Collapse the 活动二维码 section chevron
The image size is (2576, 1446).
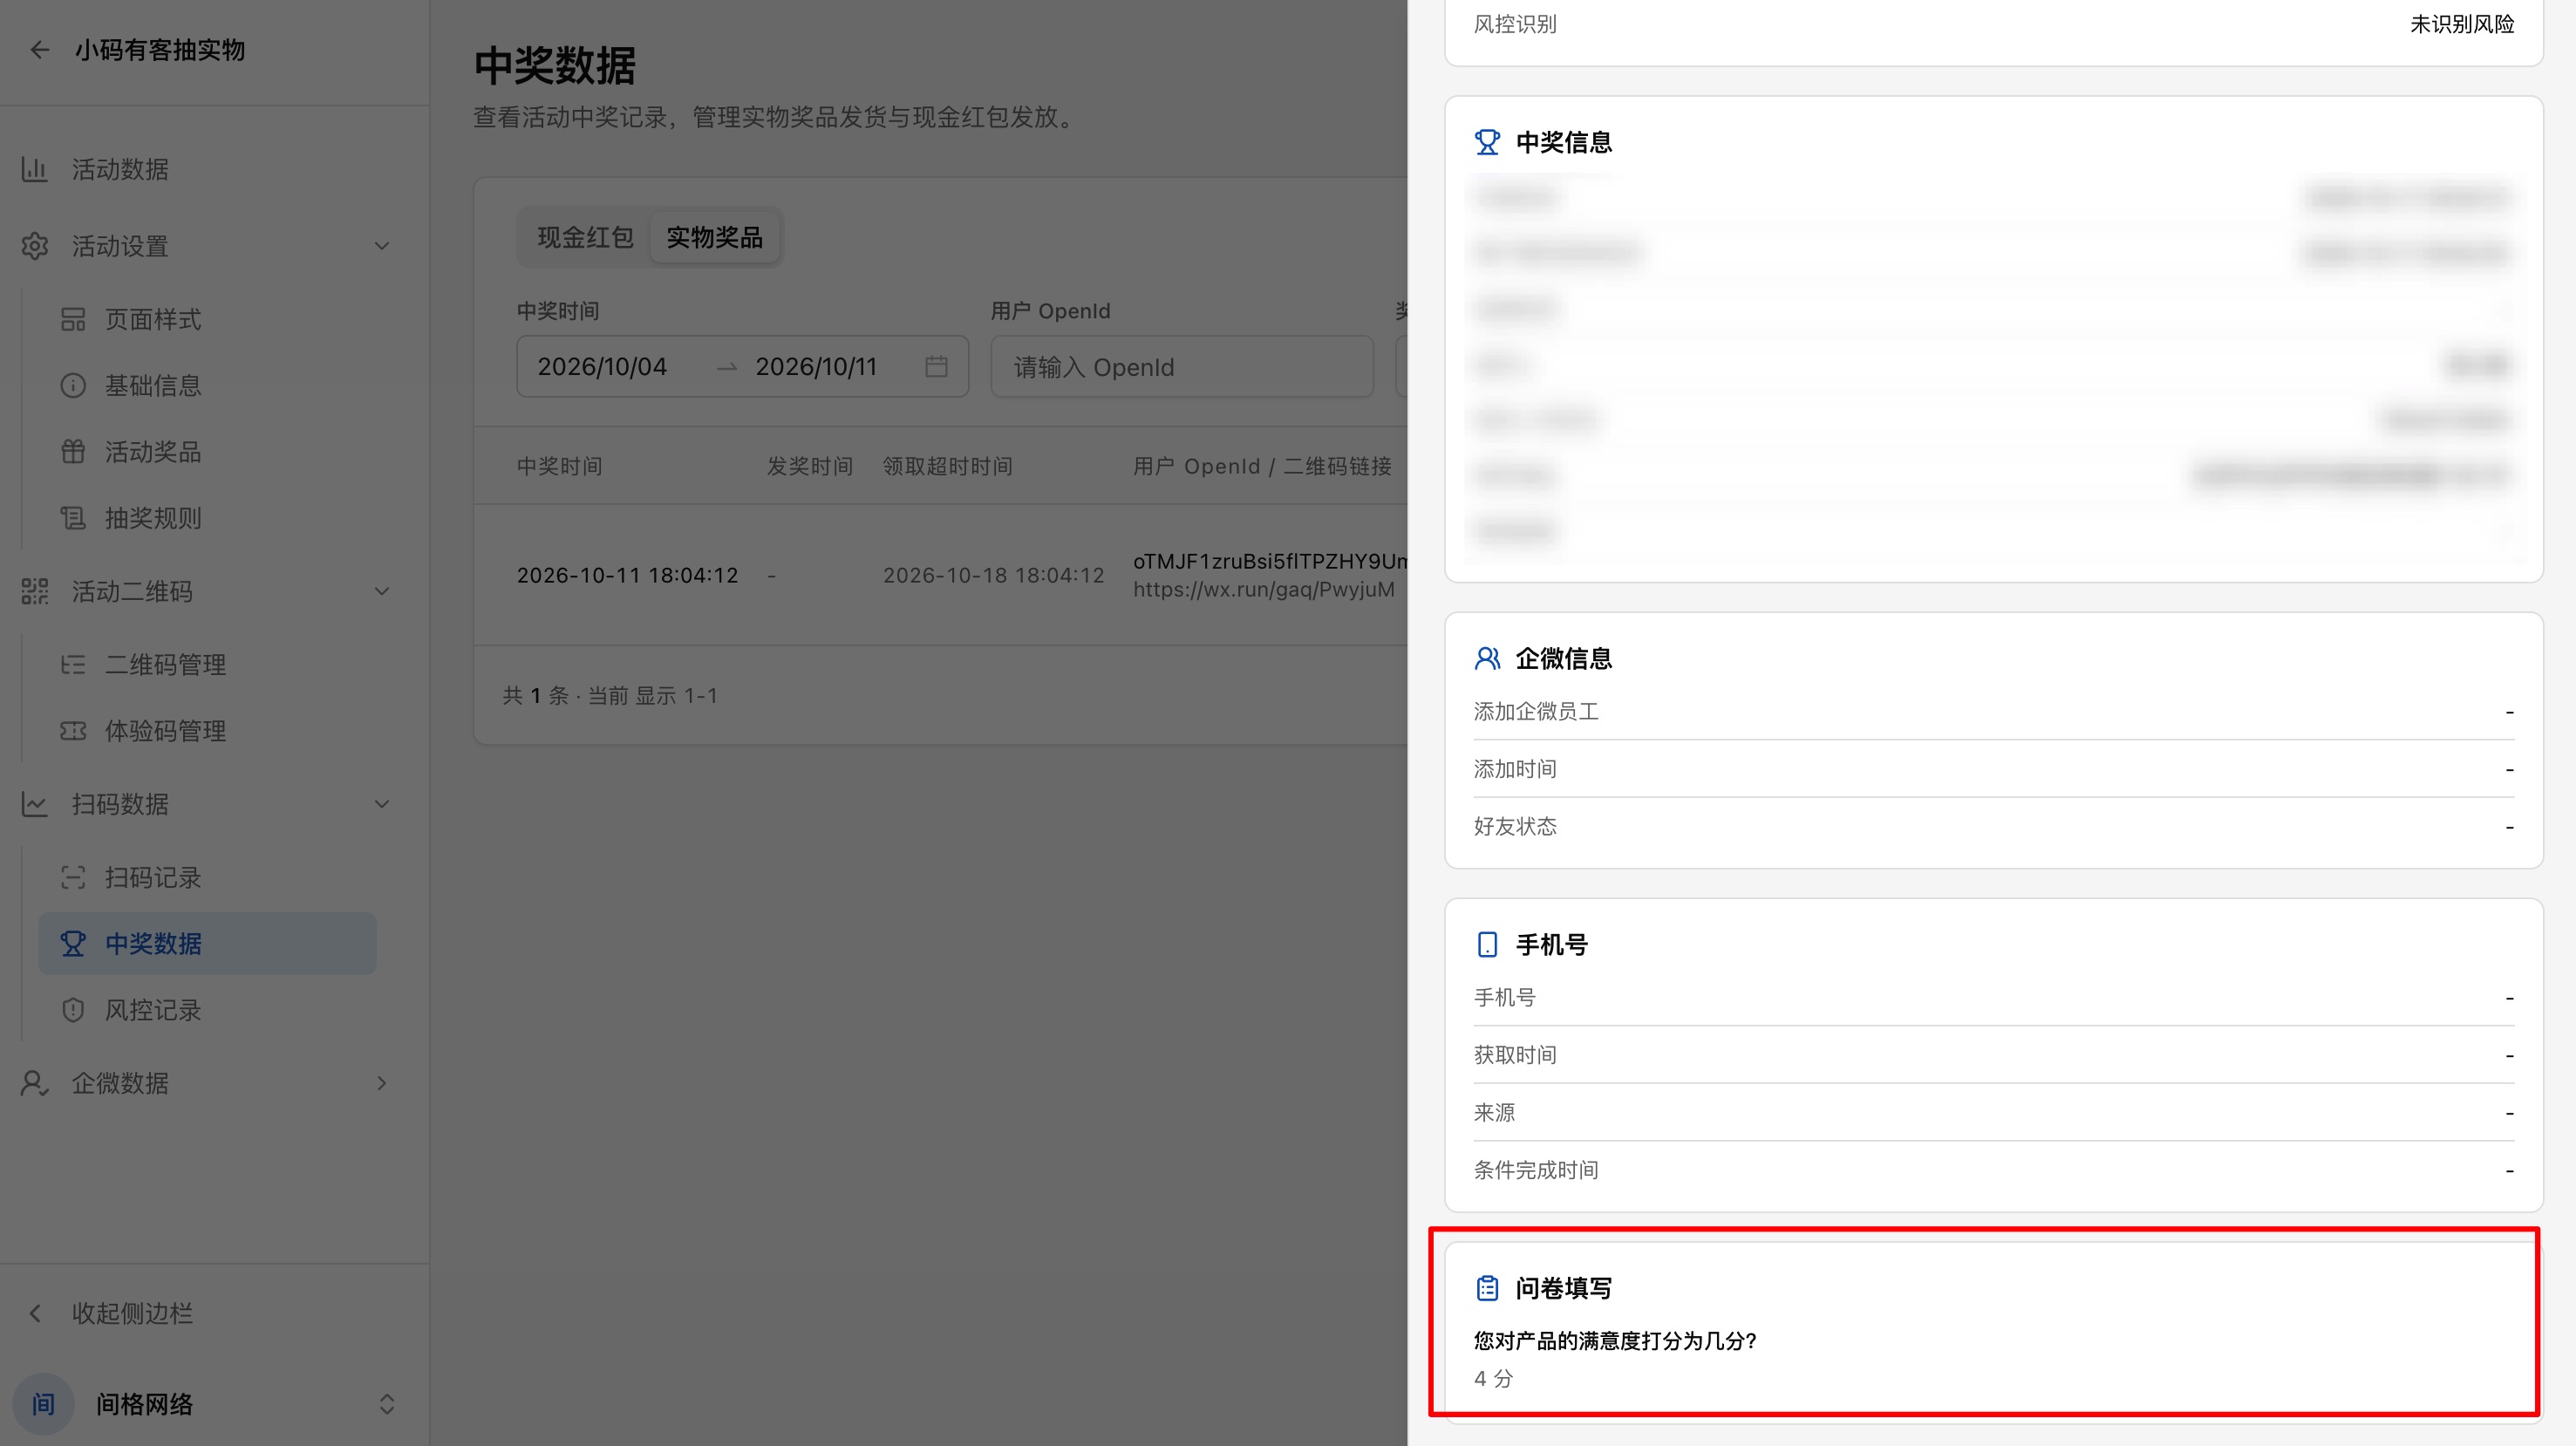[382, 591]
